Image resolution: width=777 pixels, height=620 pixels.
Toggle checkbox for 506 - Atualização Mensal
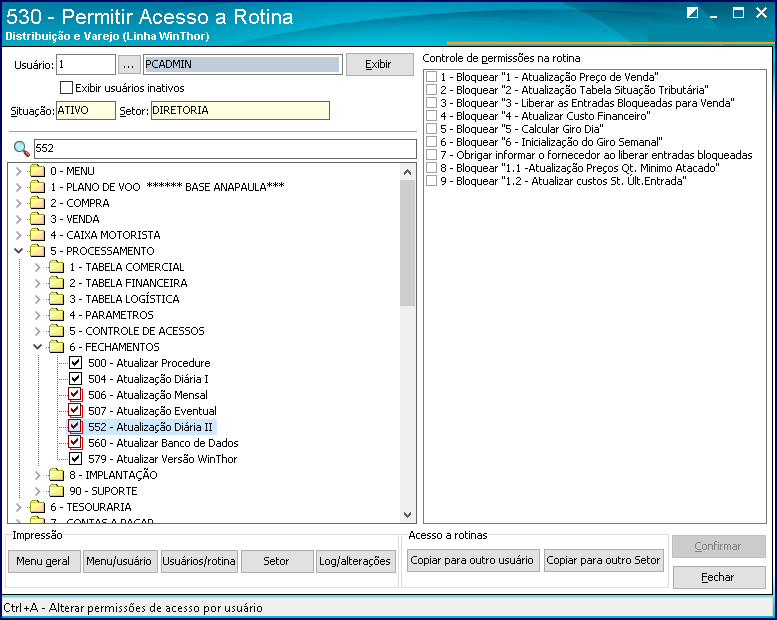click(x=75, y=395)
